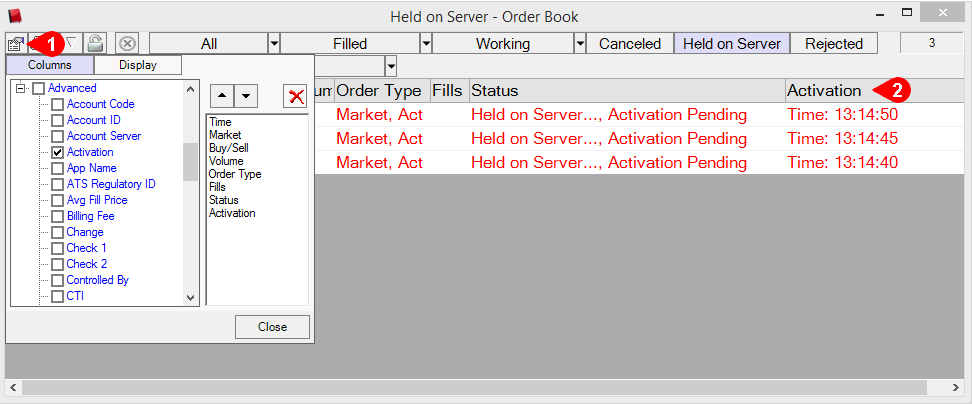This screenshot has width=972, height=404.
Task: Show Rejected orders
Action: tap(833, 44)
